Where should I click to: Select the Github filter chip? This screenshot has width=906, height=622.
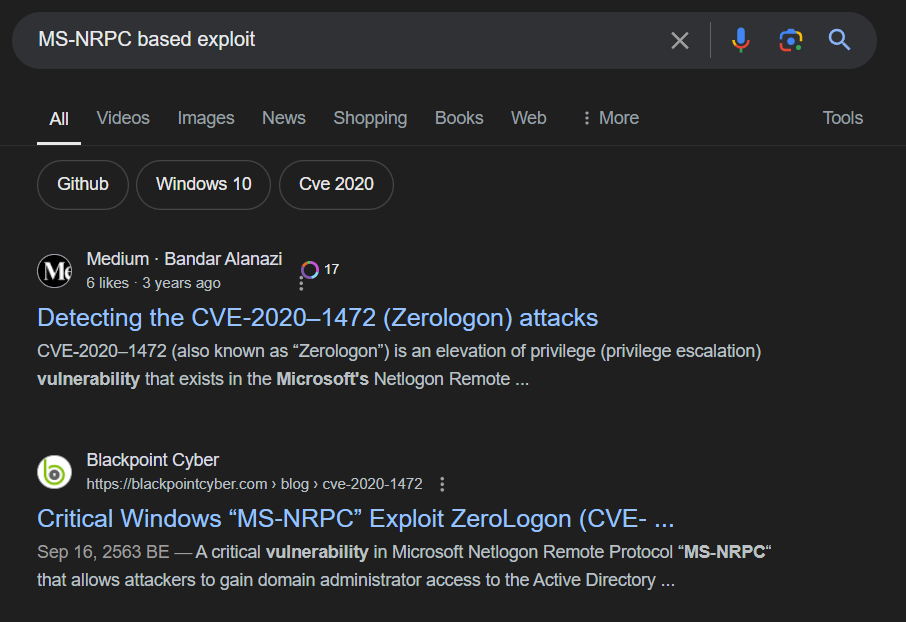click(x=82, y=184)
